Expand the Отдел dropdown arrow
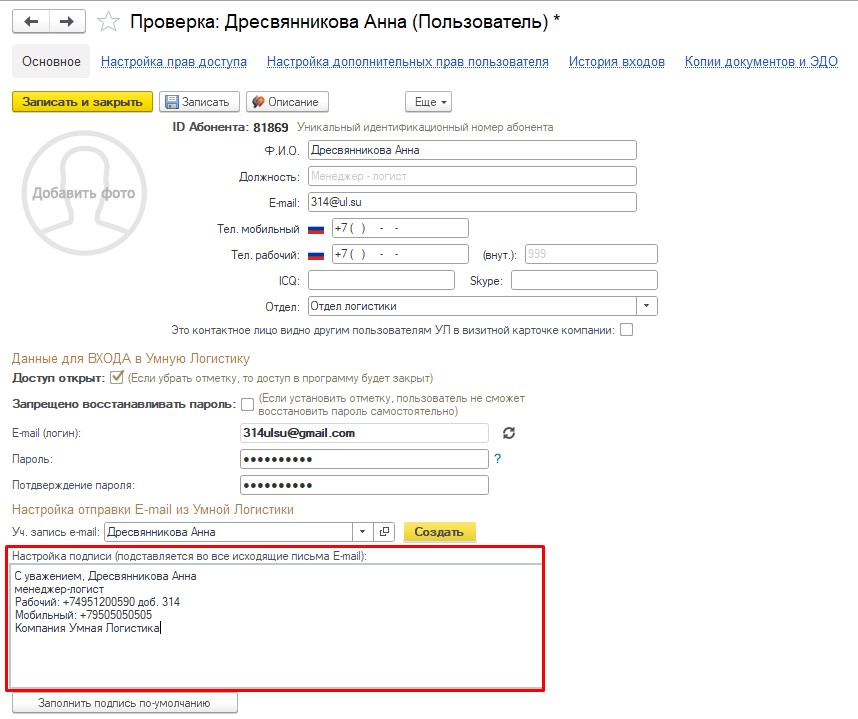This screenshot has width=858, height=719. (647, 306)
